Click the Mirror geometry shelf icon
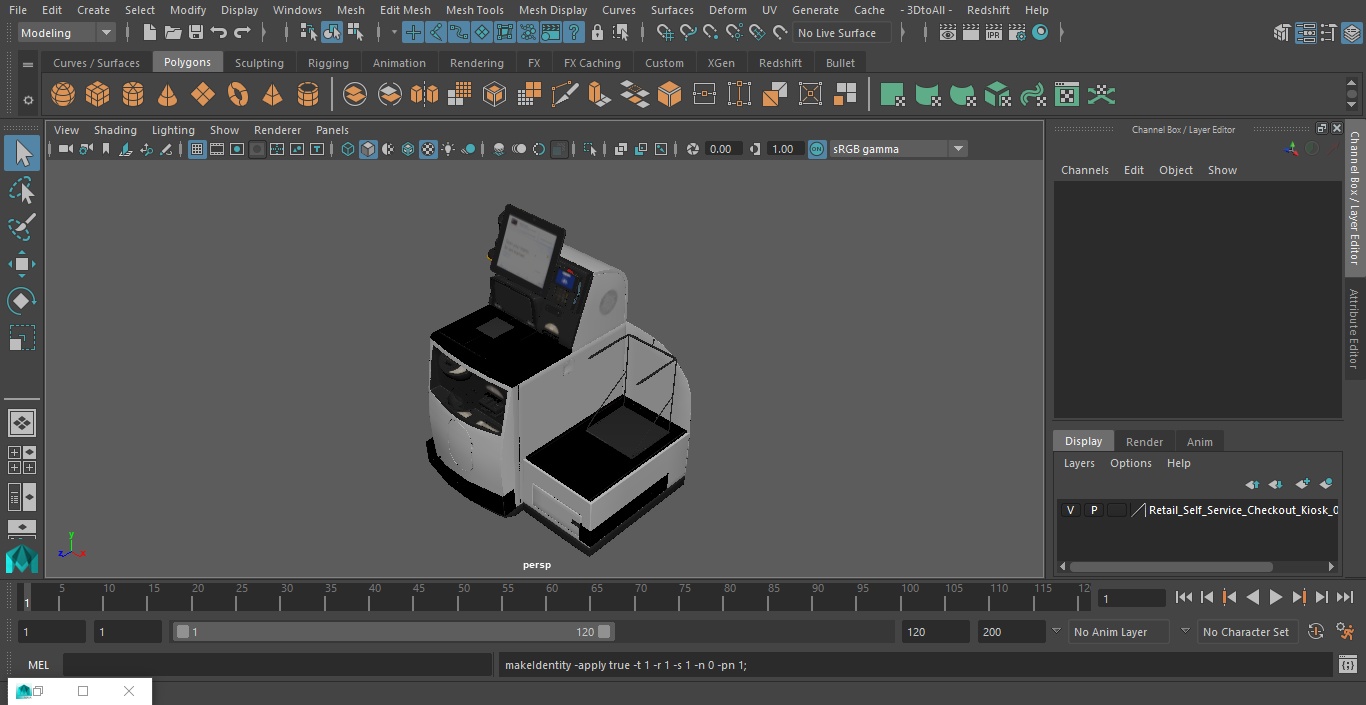Viewport: 1366px width, 705px height. pyautogui.click(x=424, y=95)
